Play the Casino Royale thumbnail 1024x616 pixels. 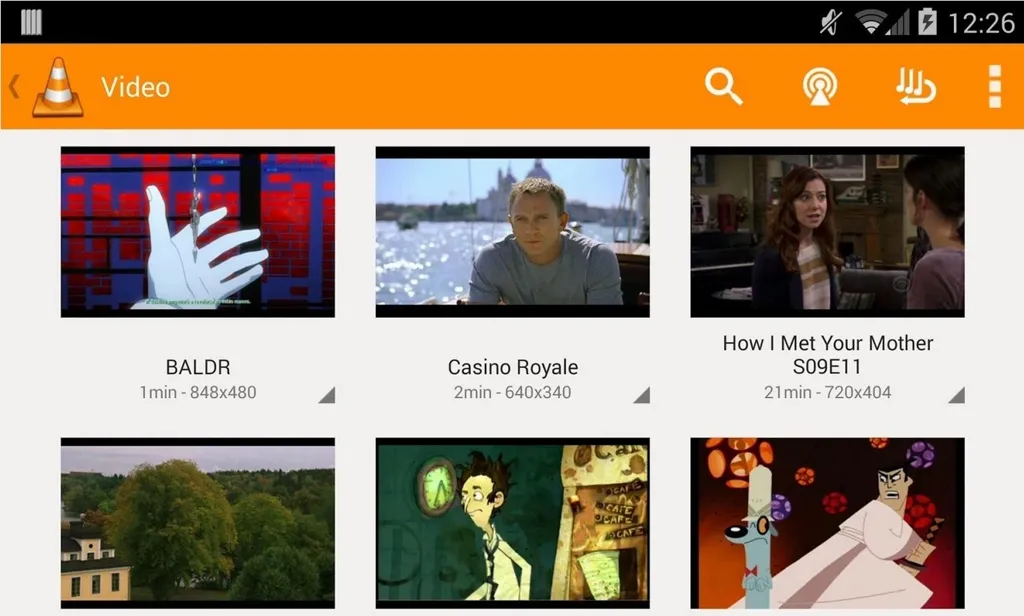tap(513, 232)
